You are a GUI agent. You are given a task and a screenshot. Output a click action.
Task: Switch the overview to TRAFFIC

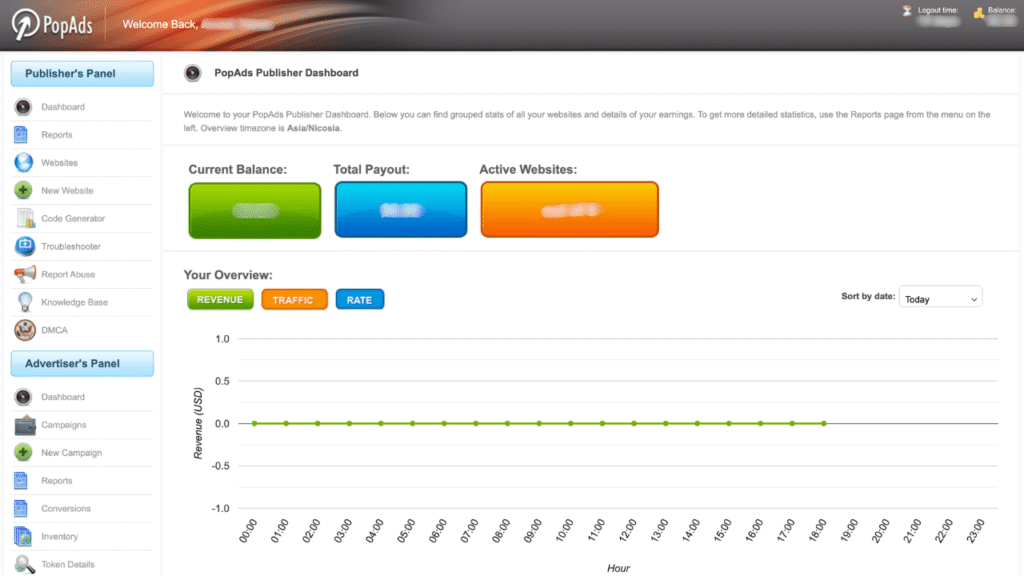pos(294,300)
